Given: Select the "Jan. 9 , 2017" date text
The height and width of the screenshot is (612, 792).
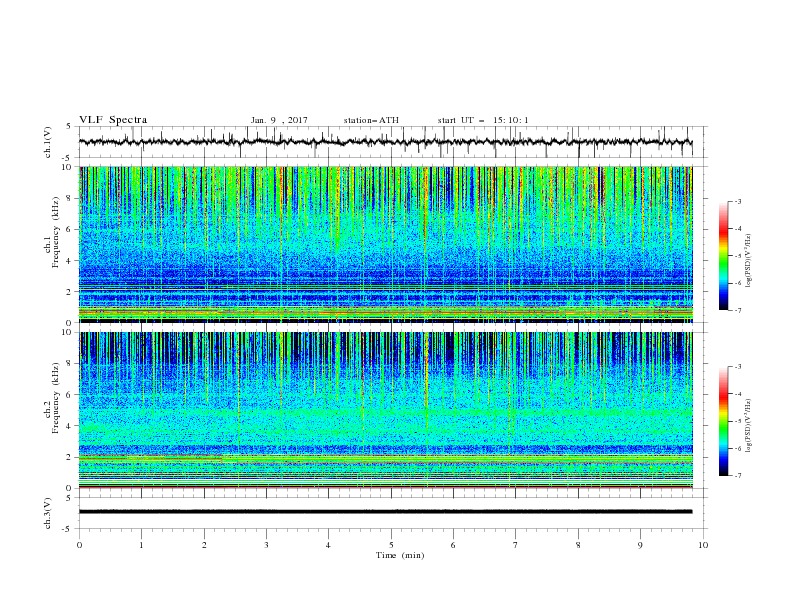Looking at the screenshot, I should tap(279, 120).
